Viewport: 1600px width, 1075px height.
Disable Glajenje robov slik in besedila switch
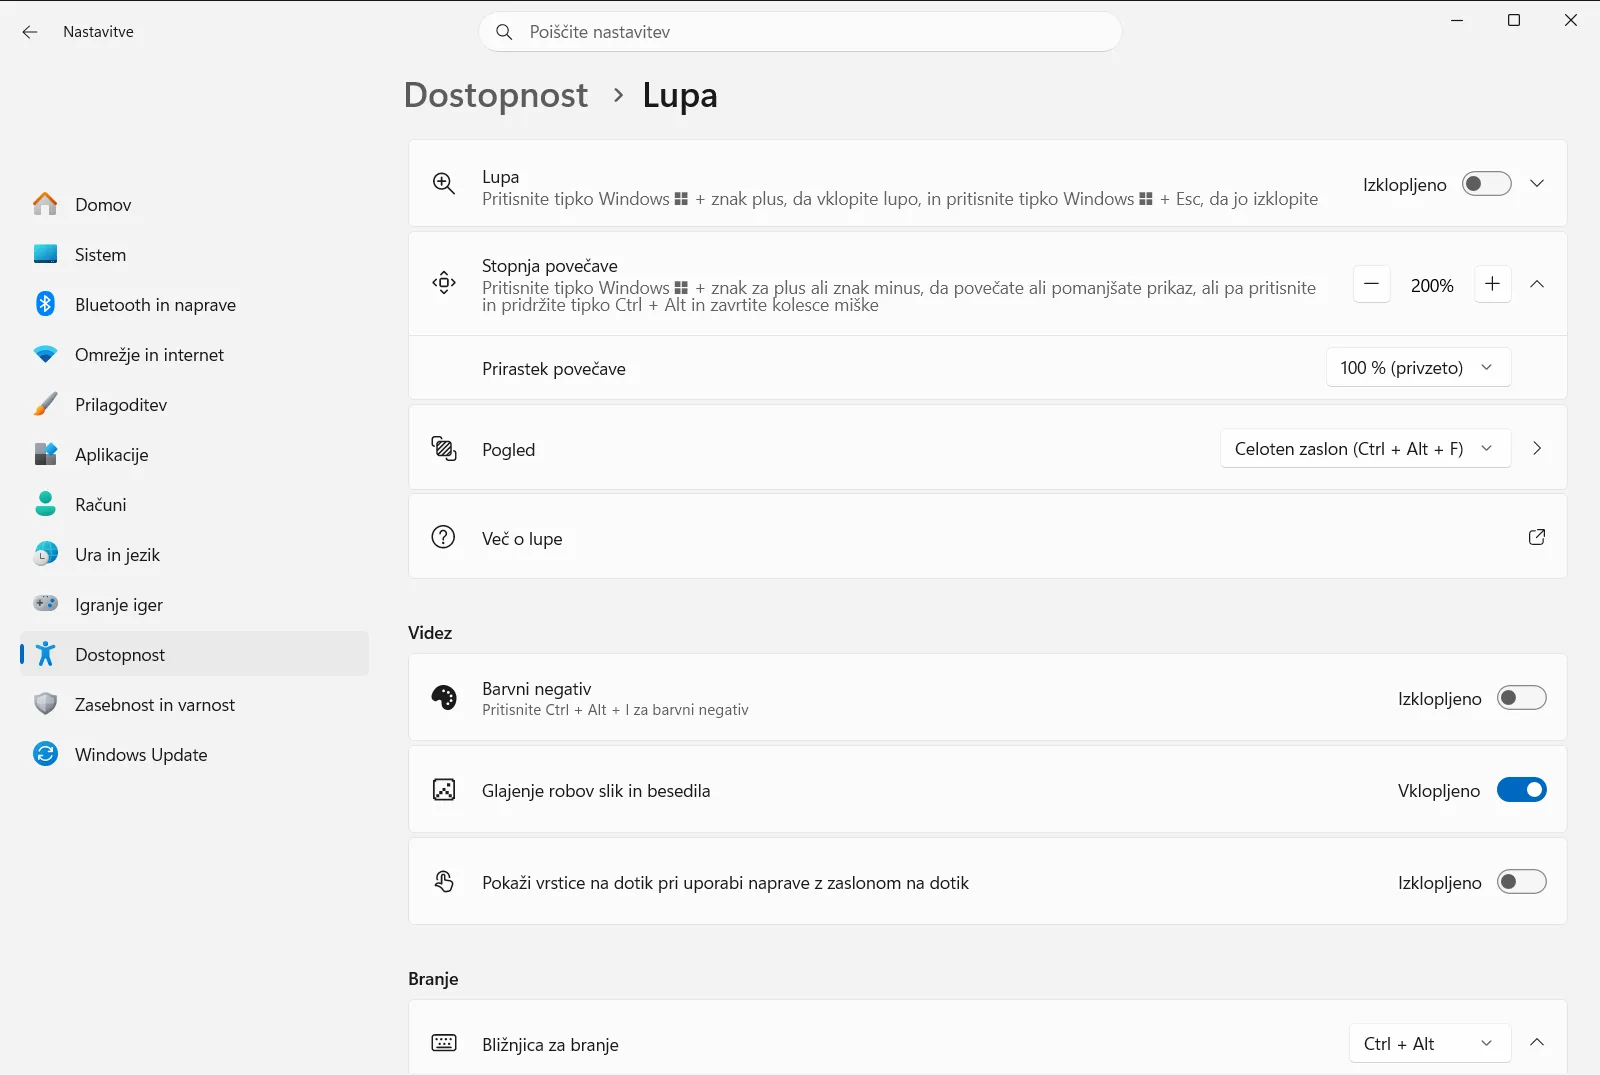(x=1521, y=790)
